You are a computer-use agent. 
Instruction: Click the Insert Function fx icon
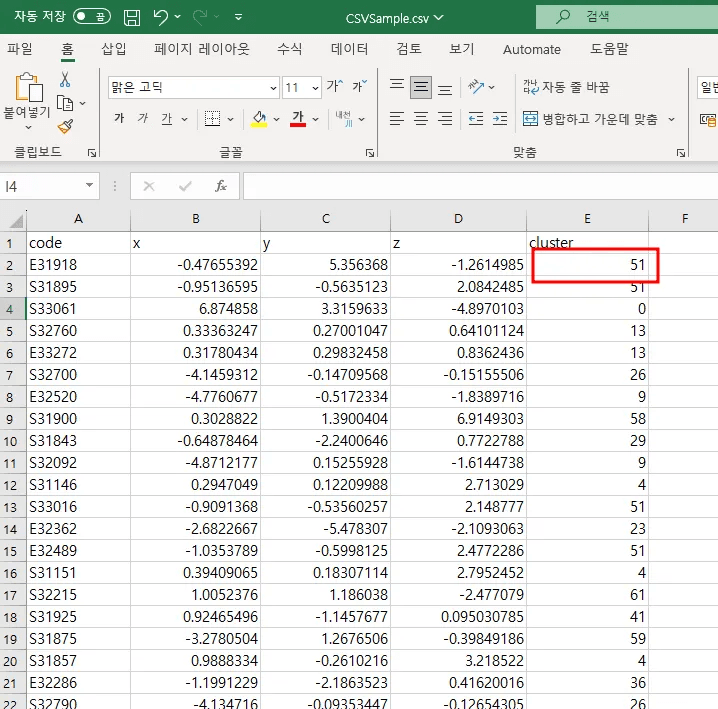(221, 186)
